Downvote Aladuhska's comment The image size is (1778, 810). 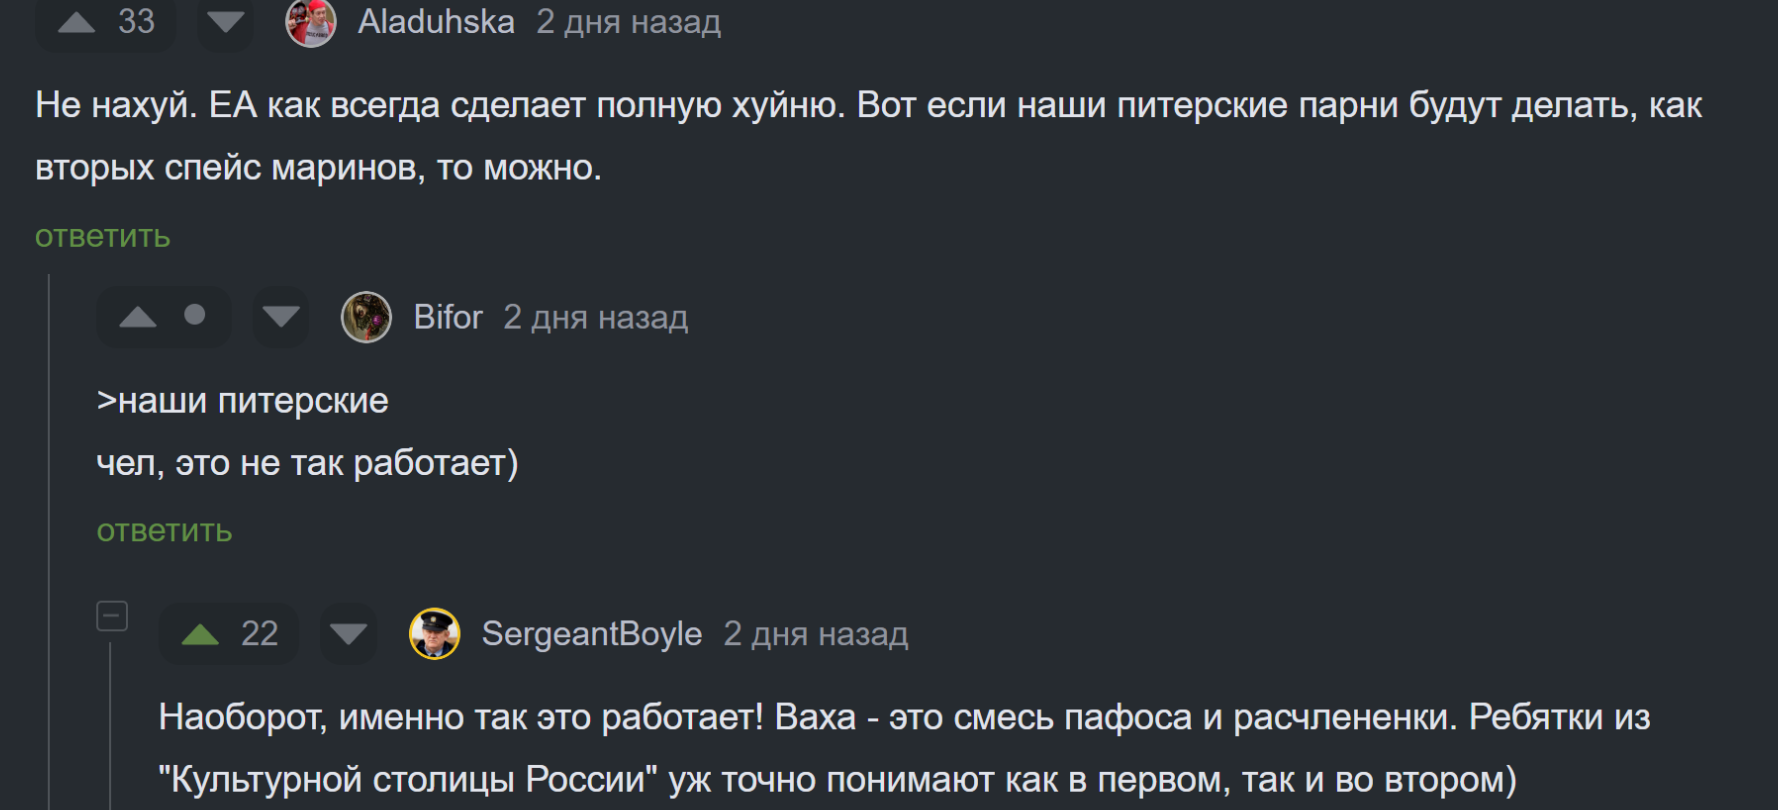click(x=225, y=22)
